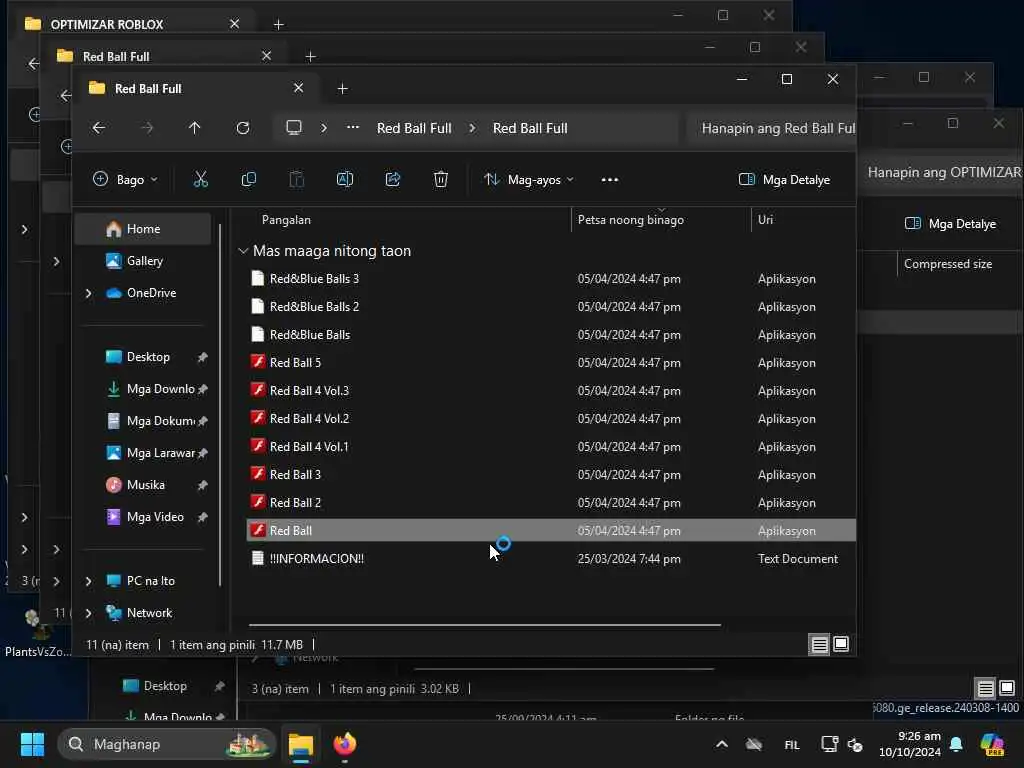Open Firefox from the taskbar
Screen dimensions: 1024x768
click(x=345, y=744)
